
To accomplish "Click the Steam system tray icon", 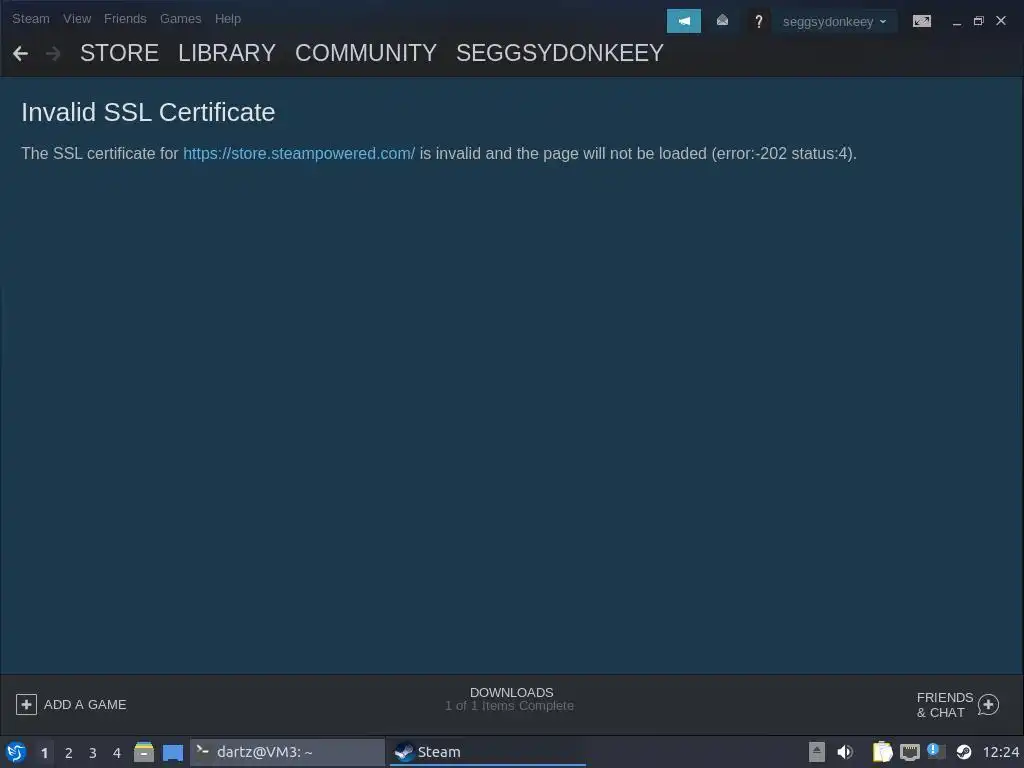I will coord(963,752).
